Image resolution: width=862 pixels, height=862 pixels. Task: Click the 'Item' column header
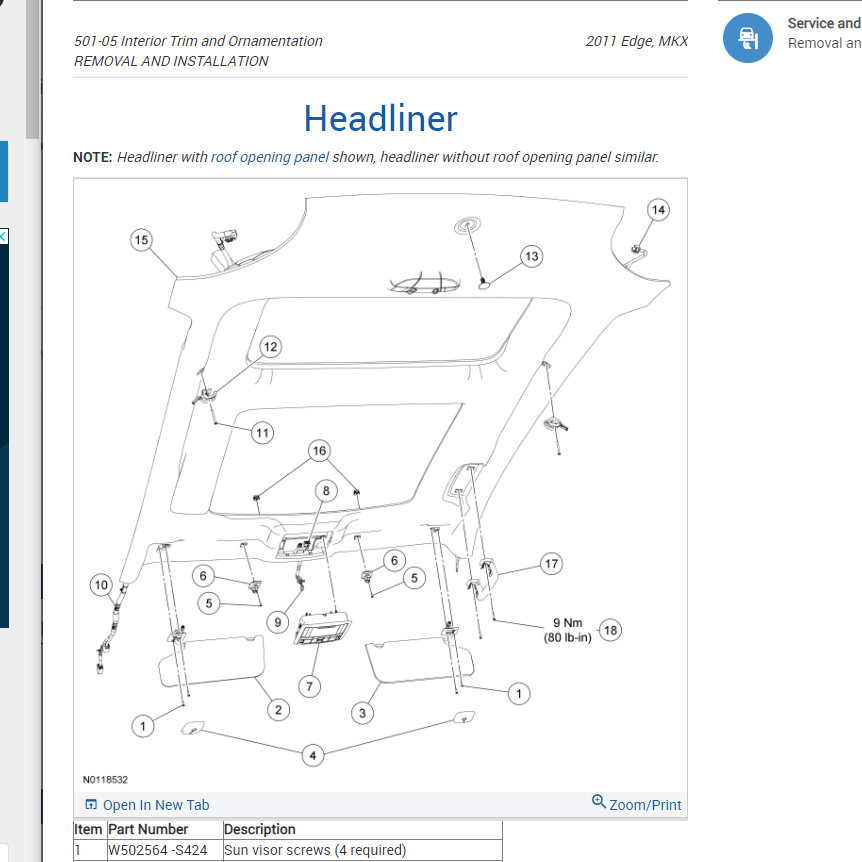point(89,830)
